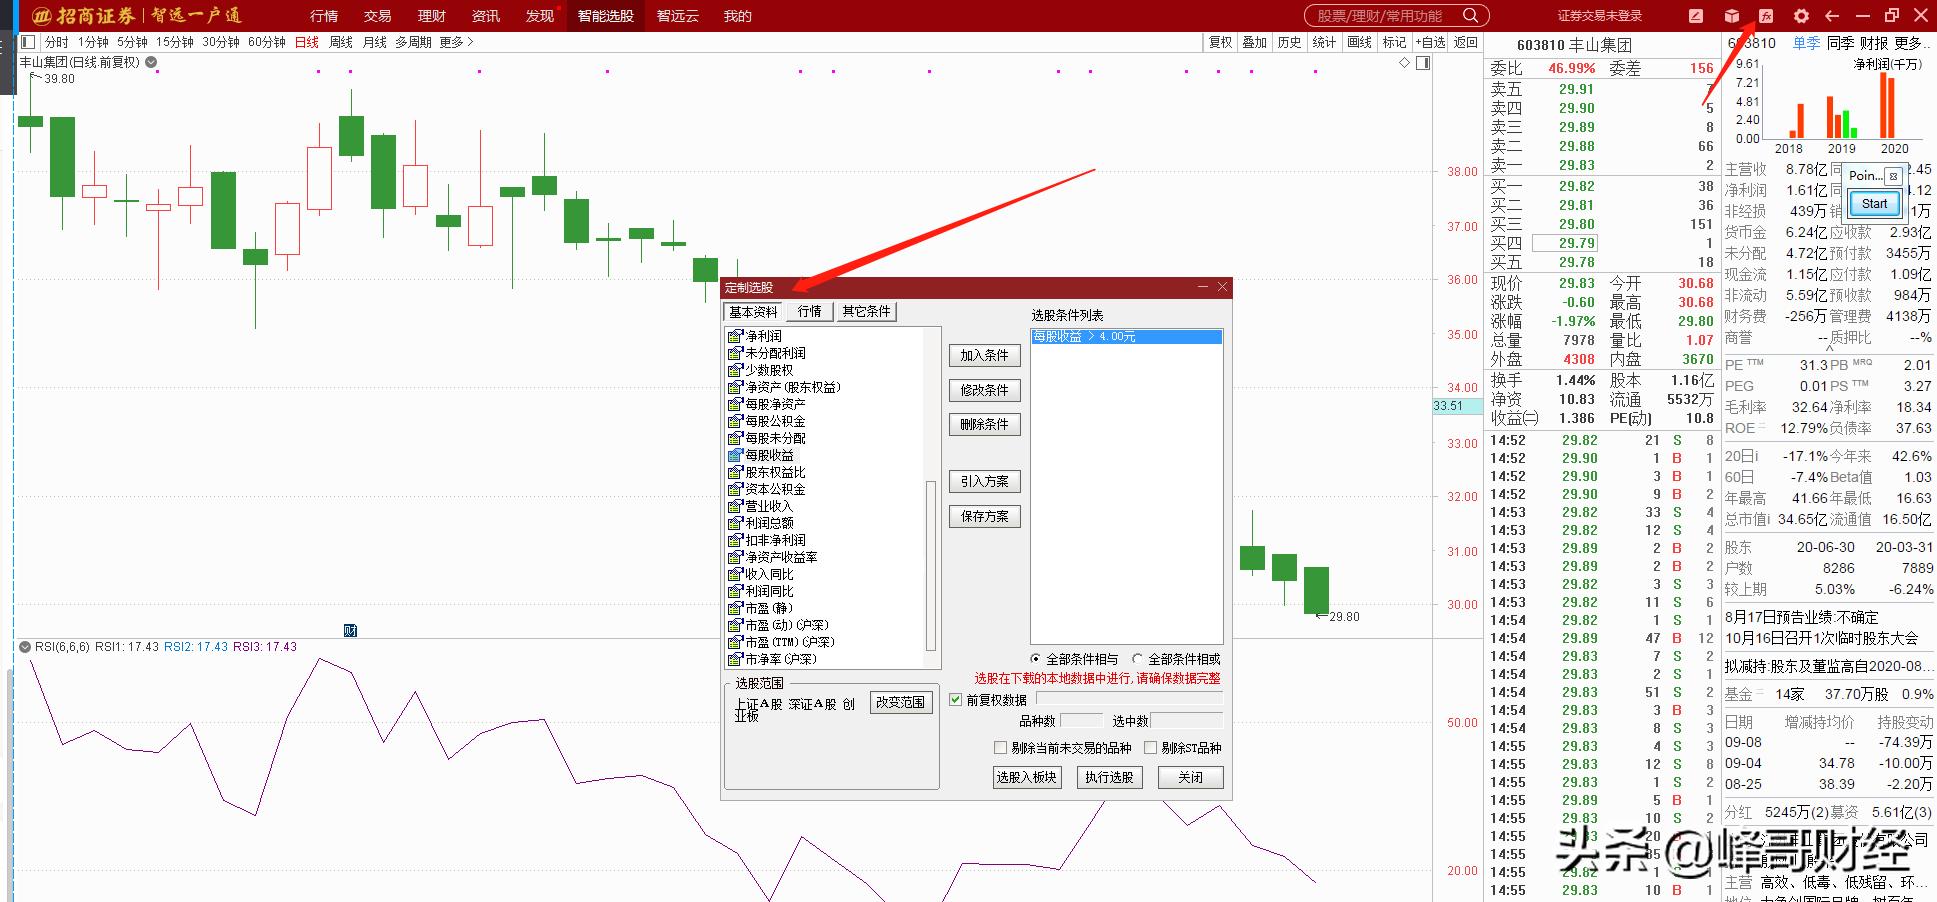Click the 引入方案 button

point(985,481)
